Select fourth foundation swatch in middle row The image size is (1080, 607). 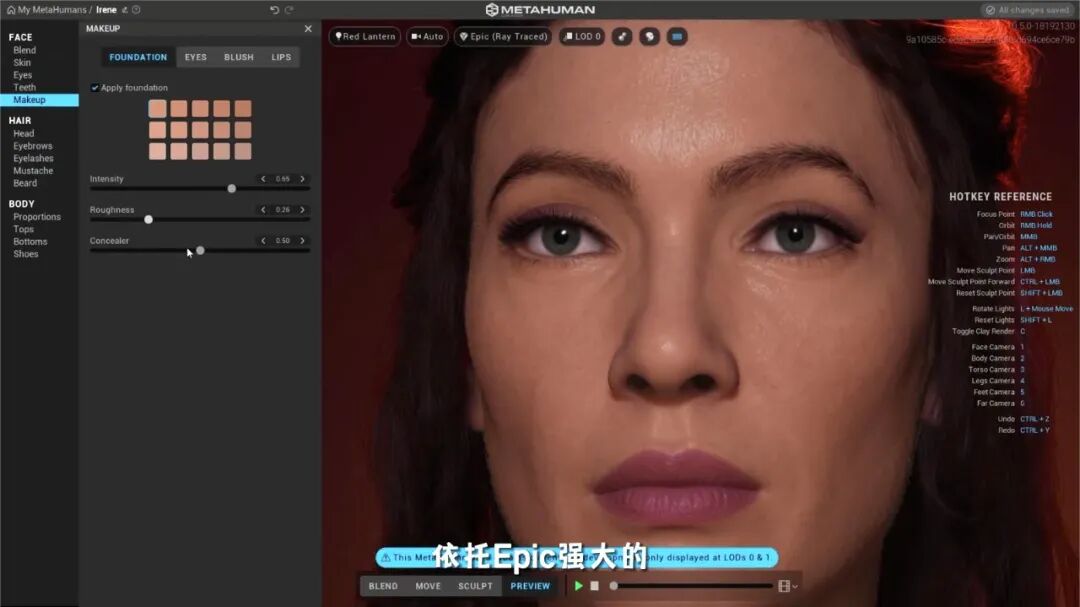coord(222,130)
